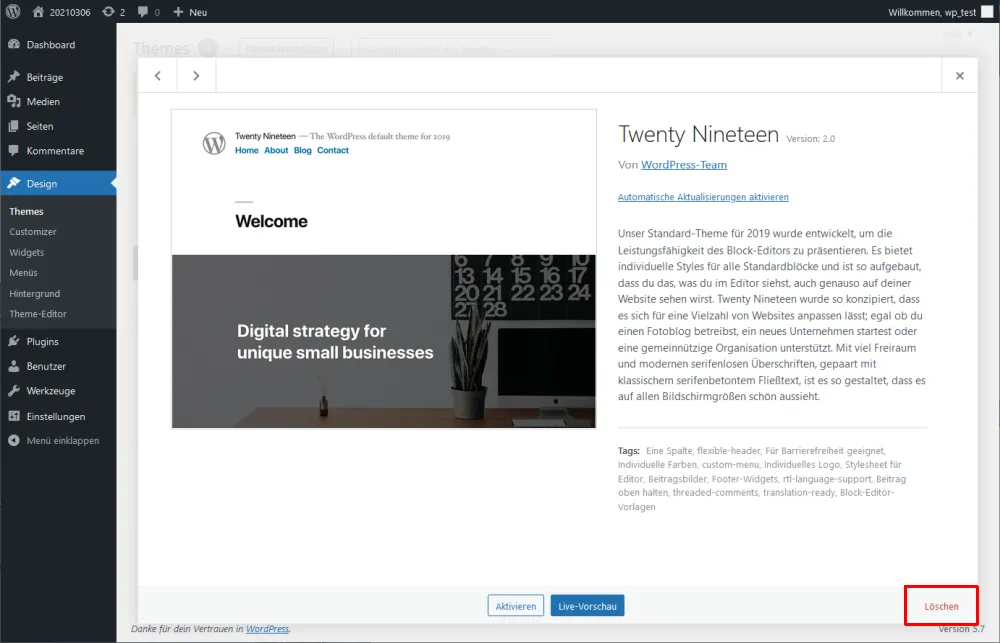Click WordPress link in footer
The width and height of the screenshot is (1000, 643).
(267, 629)
